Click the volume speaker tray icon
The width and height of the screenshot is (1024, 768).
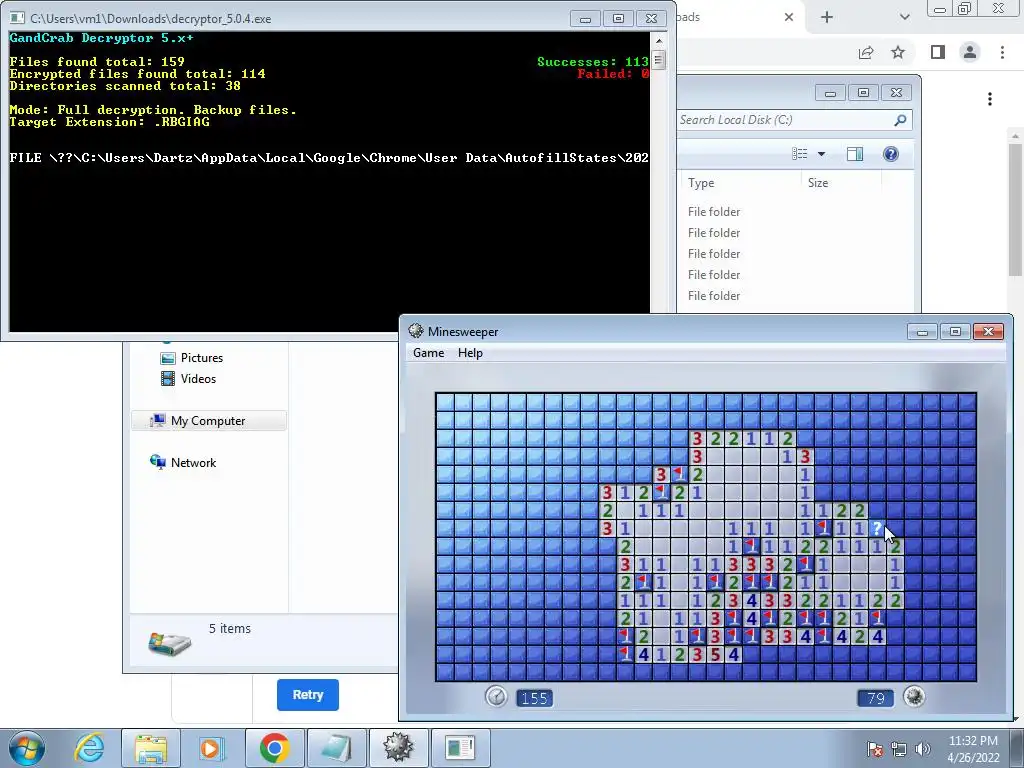(922, 749)
